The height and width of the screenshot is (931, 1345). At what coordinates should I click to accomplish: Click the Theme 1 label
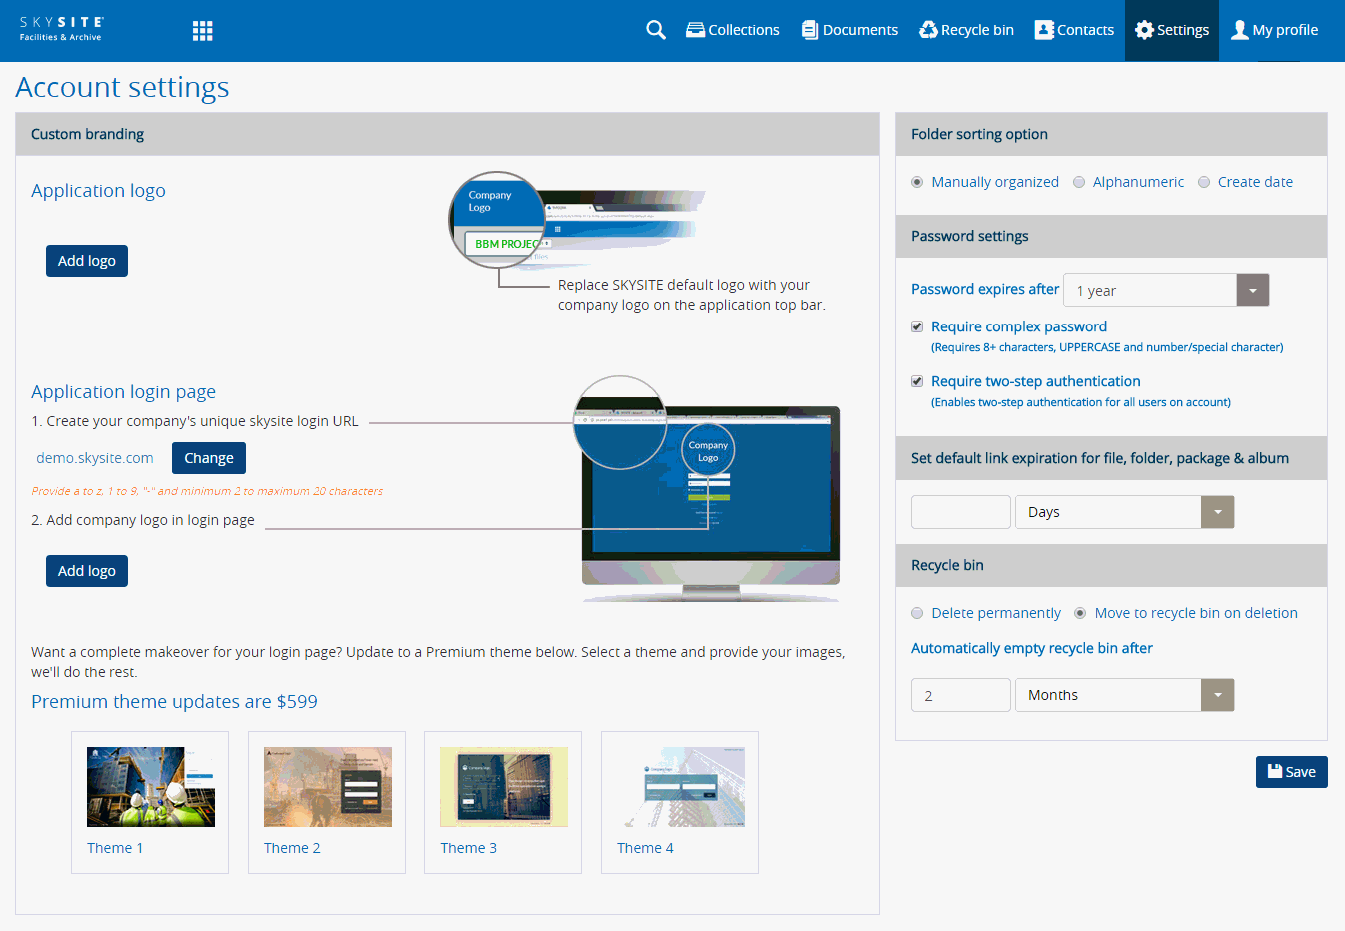pyautogui.click(x=115, y=848)
